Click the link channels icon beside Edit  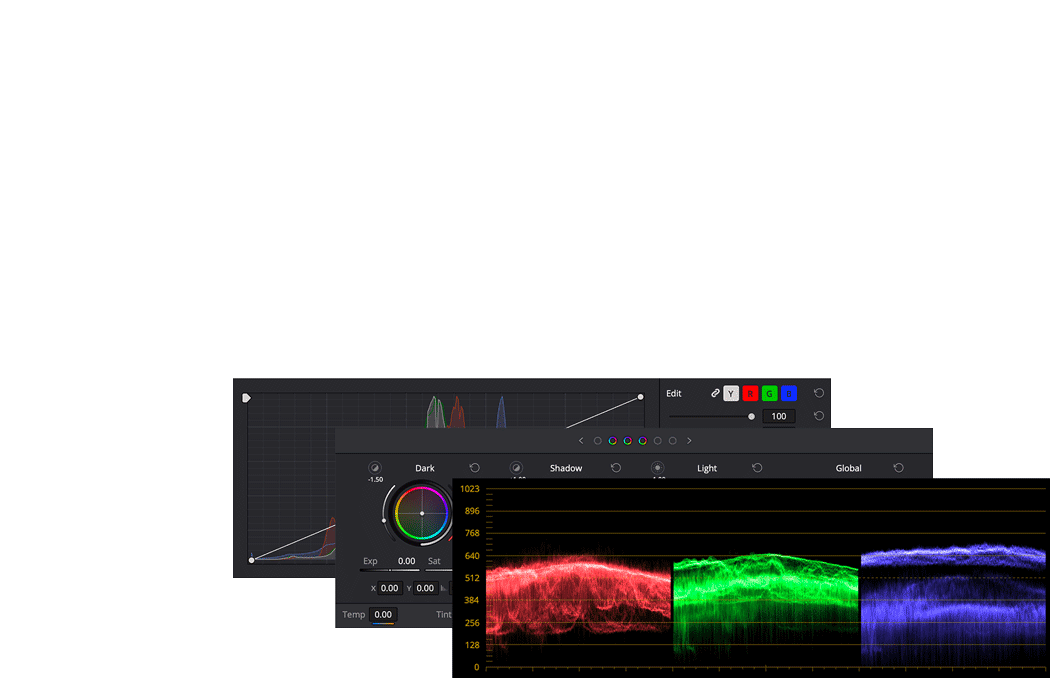pos(715,393)
